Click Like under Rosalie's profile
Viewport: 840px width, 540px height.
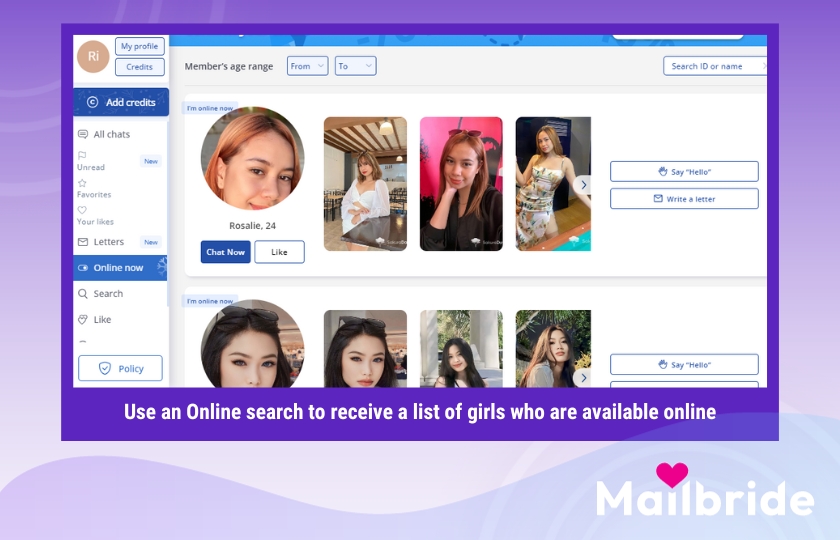coord(279,252)
